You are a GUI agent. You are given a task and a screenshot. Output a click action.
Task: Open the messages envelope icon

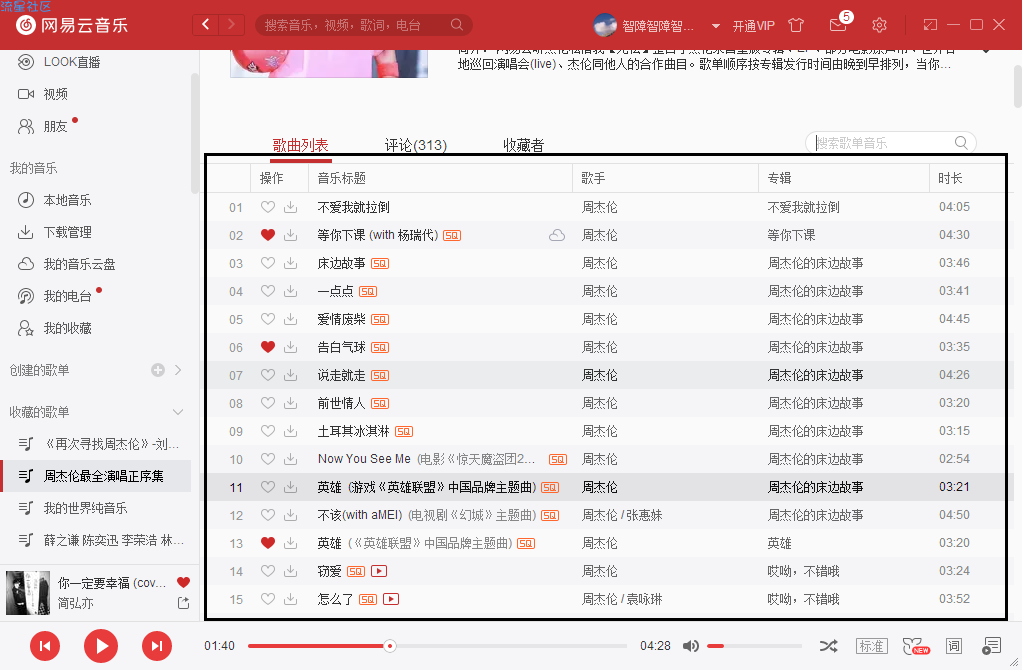838,25
